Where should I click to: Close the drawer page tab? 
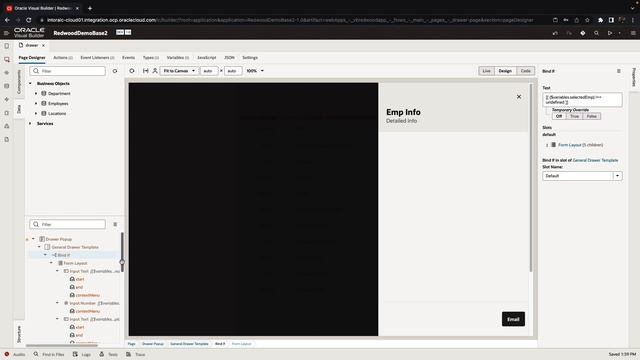[43, 45]
